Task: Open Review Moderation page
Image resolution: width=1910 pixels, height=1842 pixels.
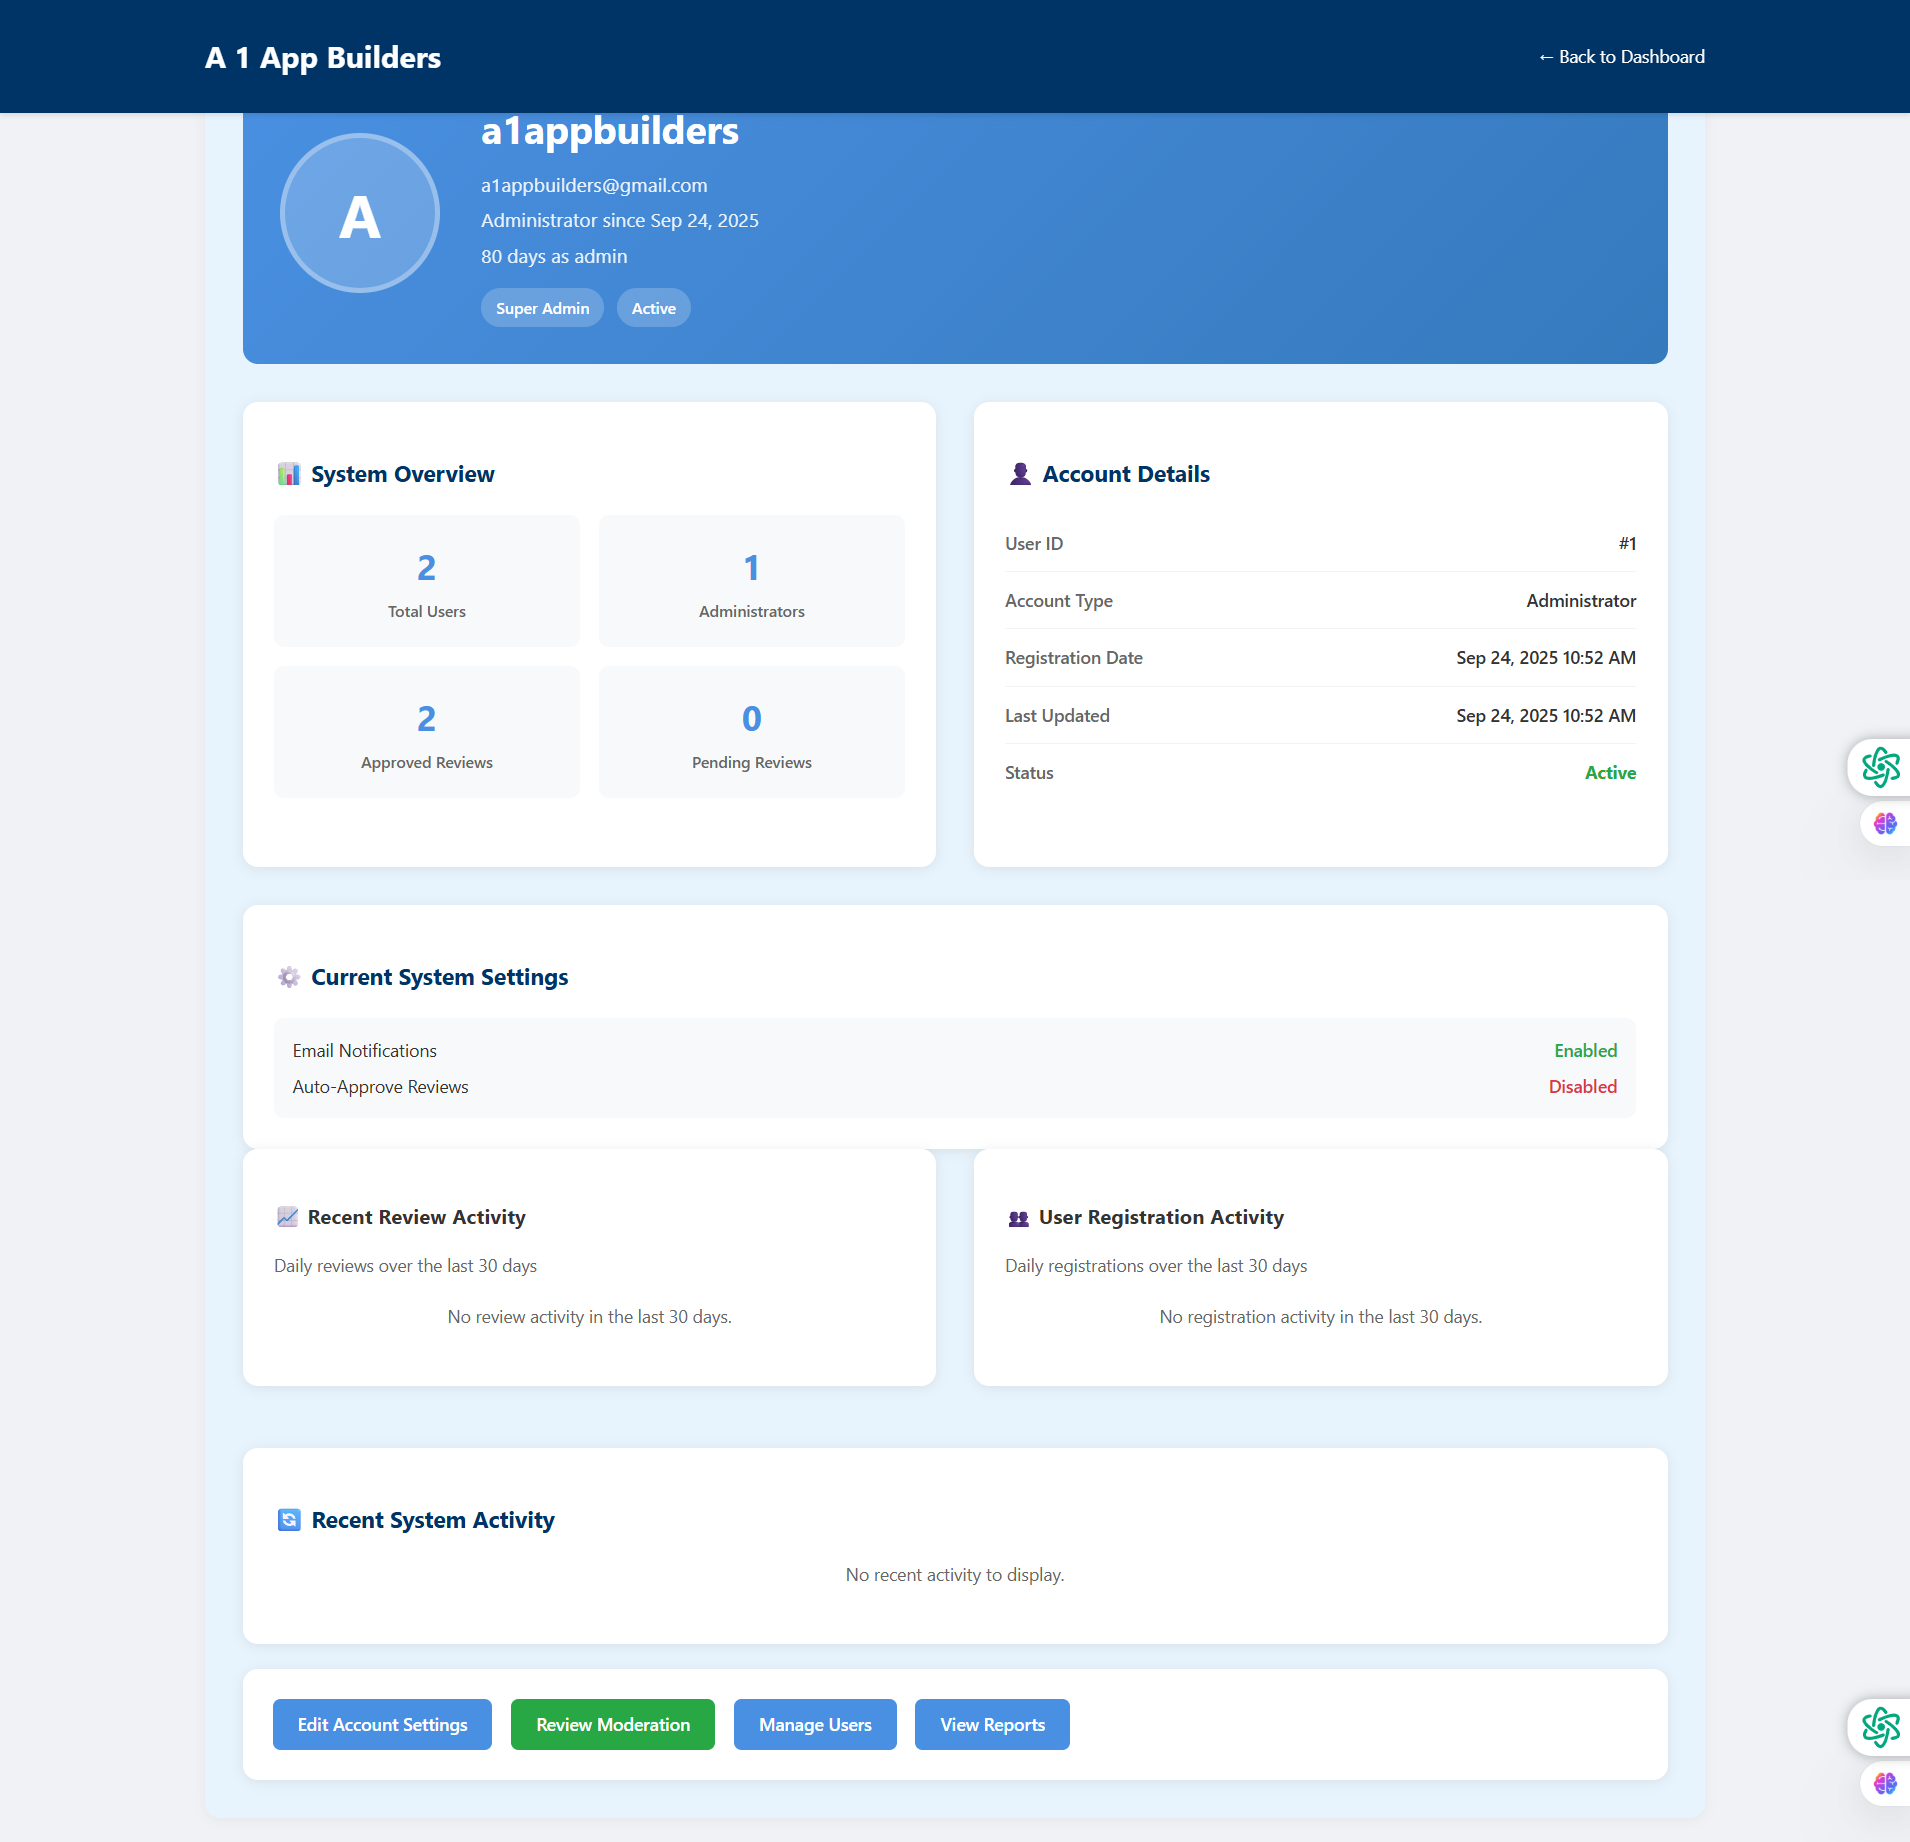Action: (x=613, y=1725)
